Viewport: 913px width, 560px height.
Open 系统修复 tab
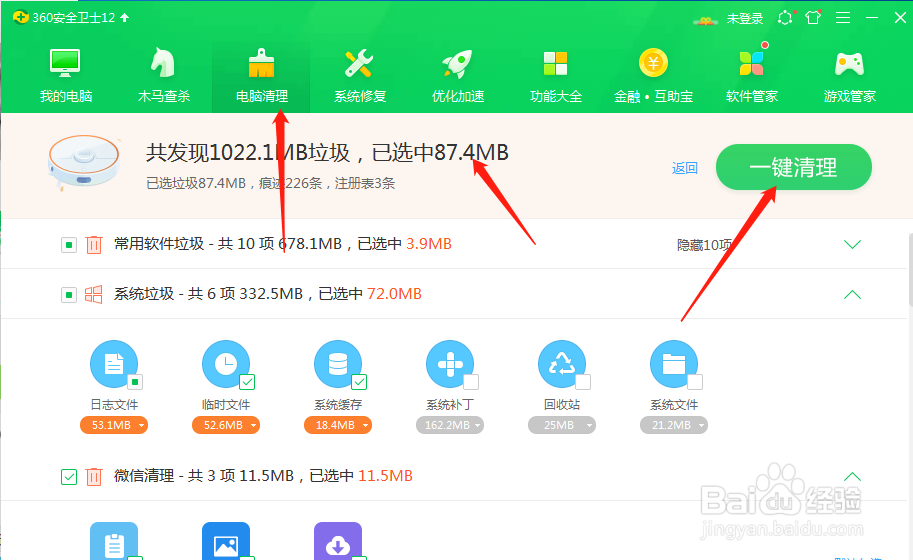359,76
